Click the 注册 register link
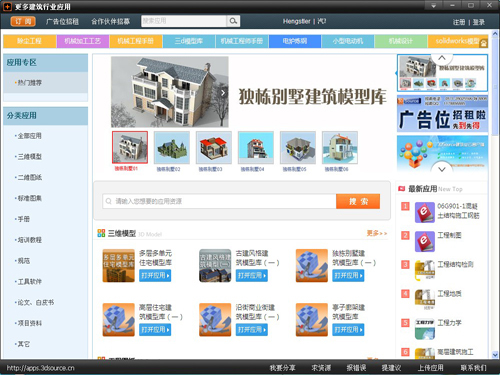The width and height of the screenshot is (500, 375). [459, 22]
